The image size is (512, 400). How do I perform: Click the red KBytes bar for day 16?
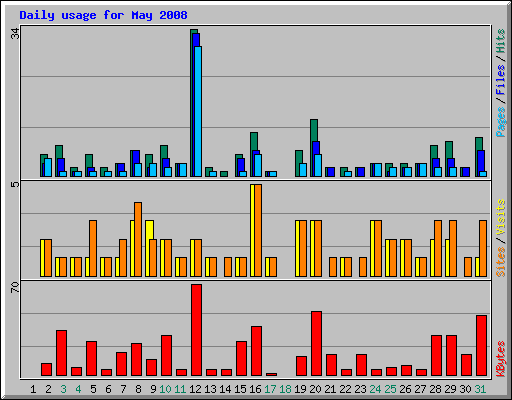coord(256,351)
